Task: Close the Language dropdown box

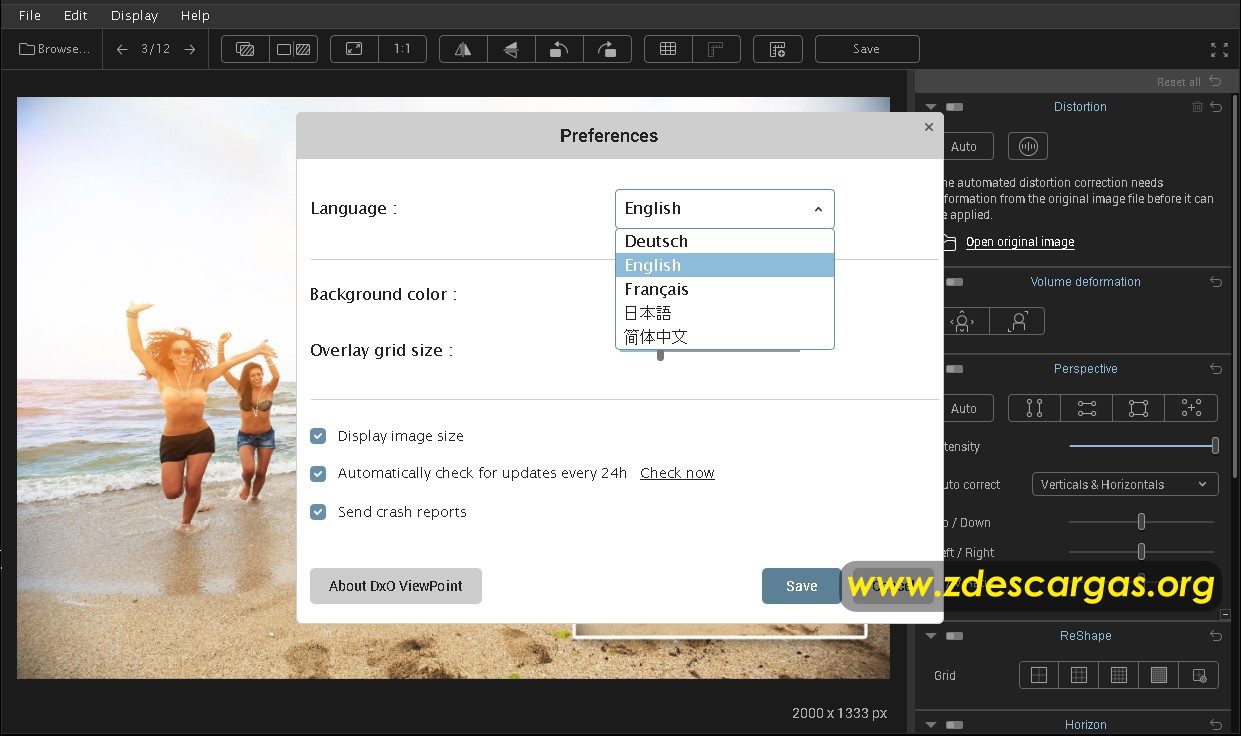Action: [x=725, y=209]
